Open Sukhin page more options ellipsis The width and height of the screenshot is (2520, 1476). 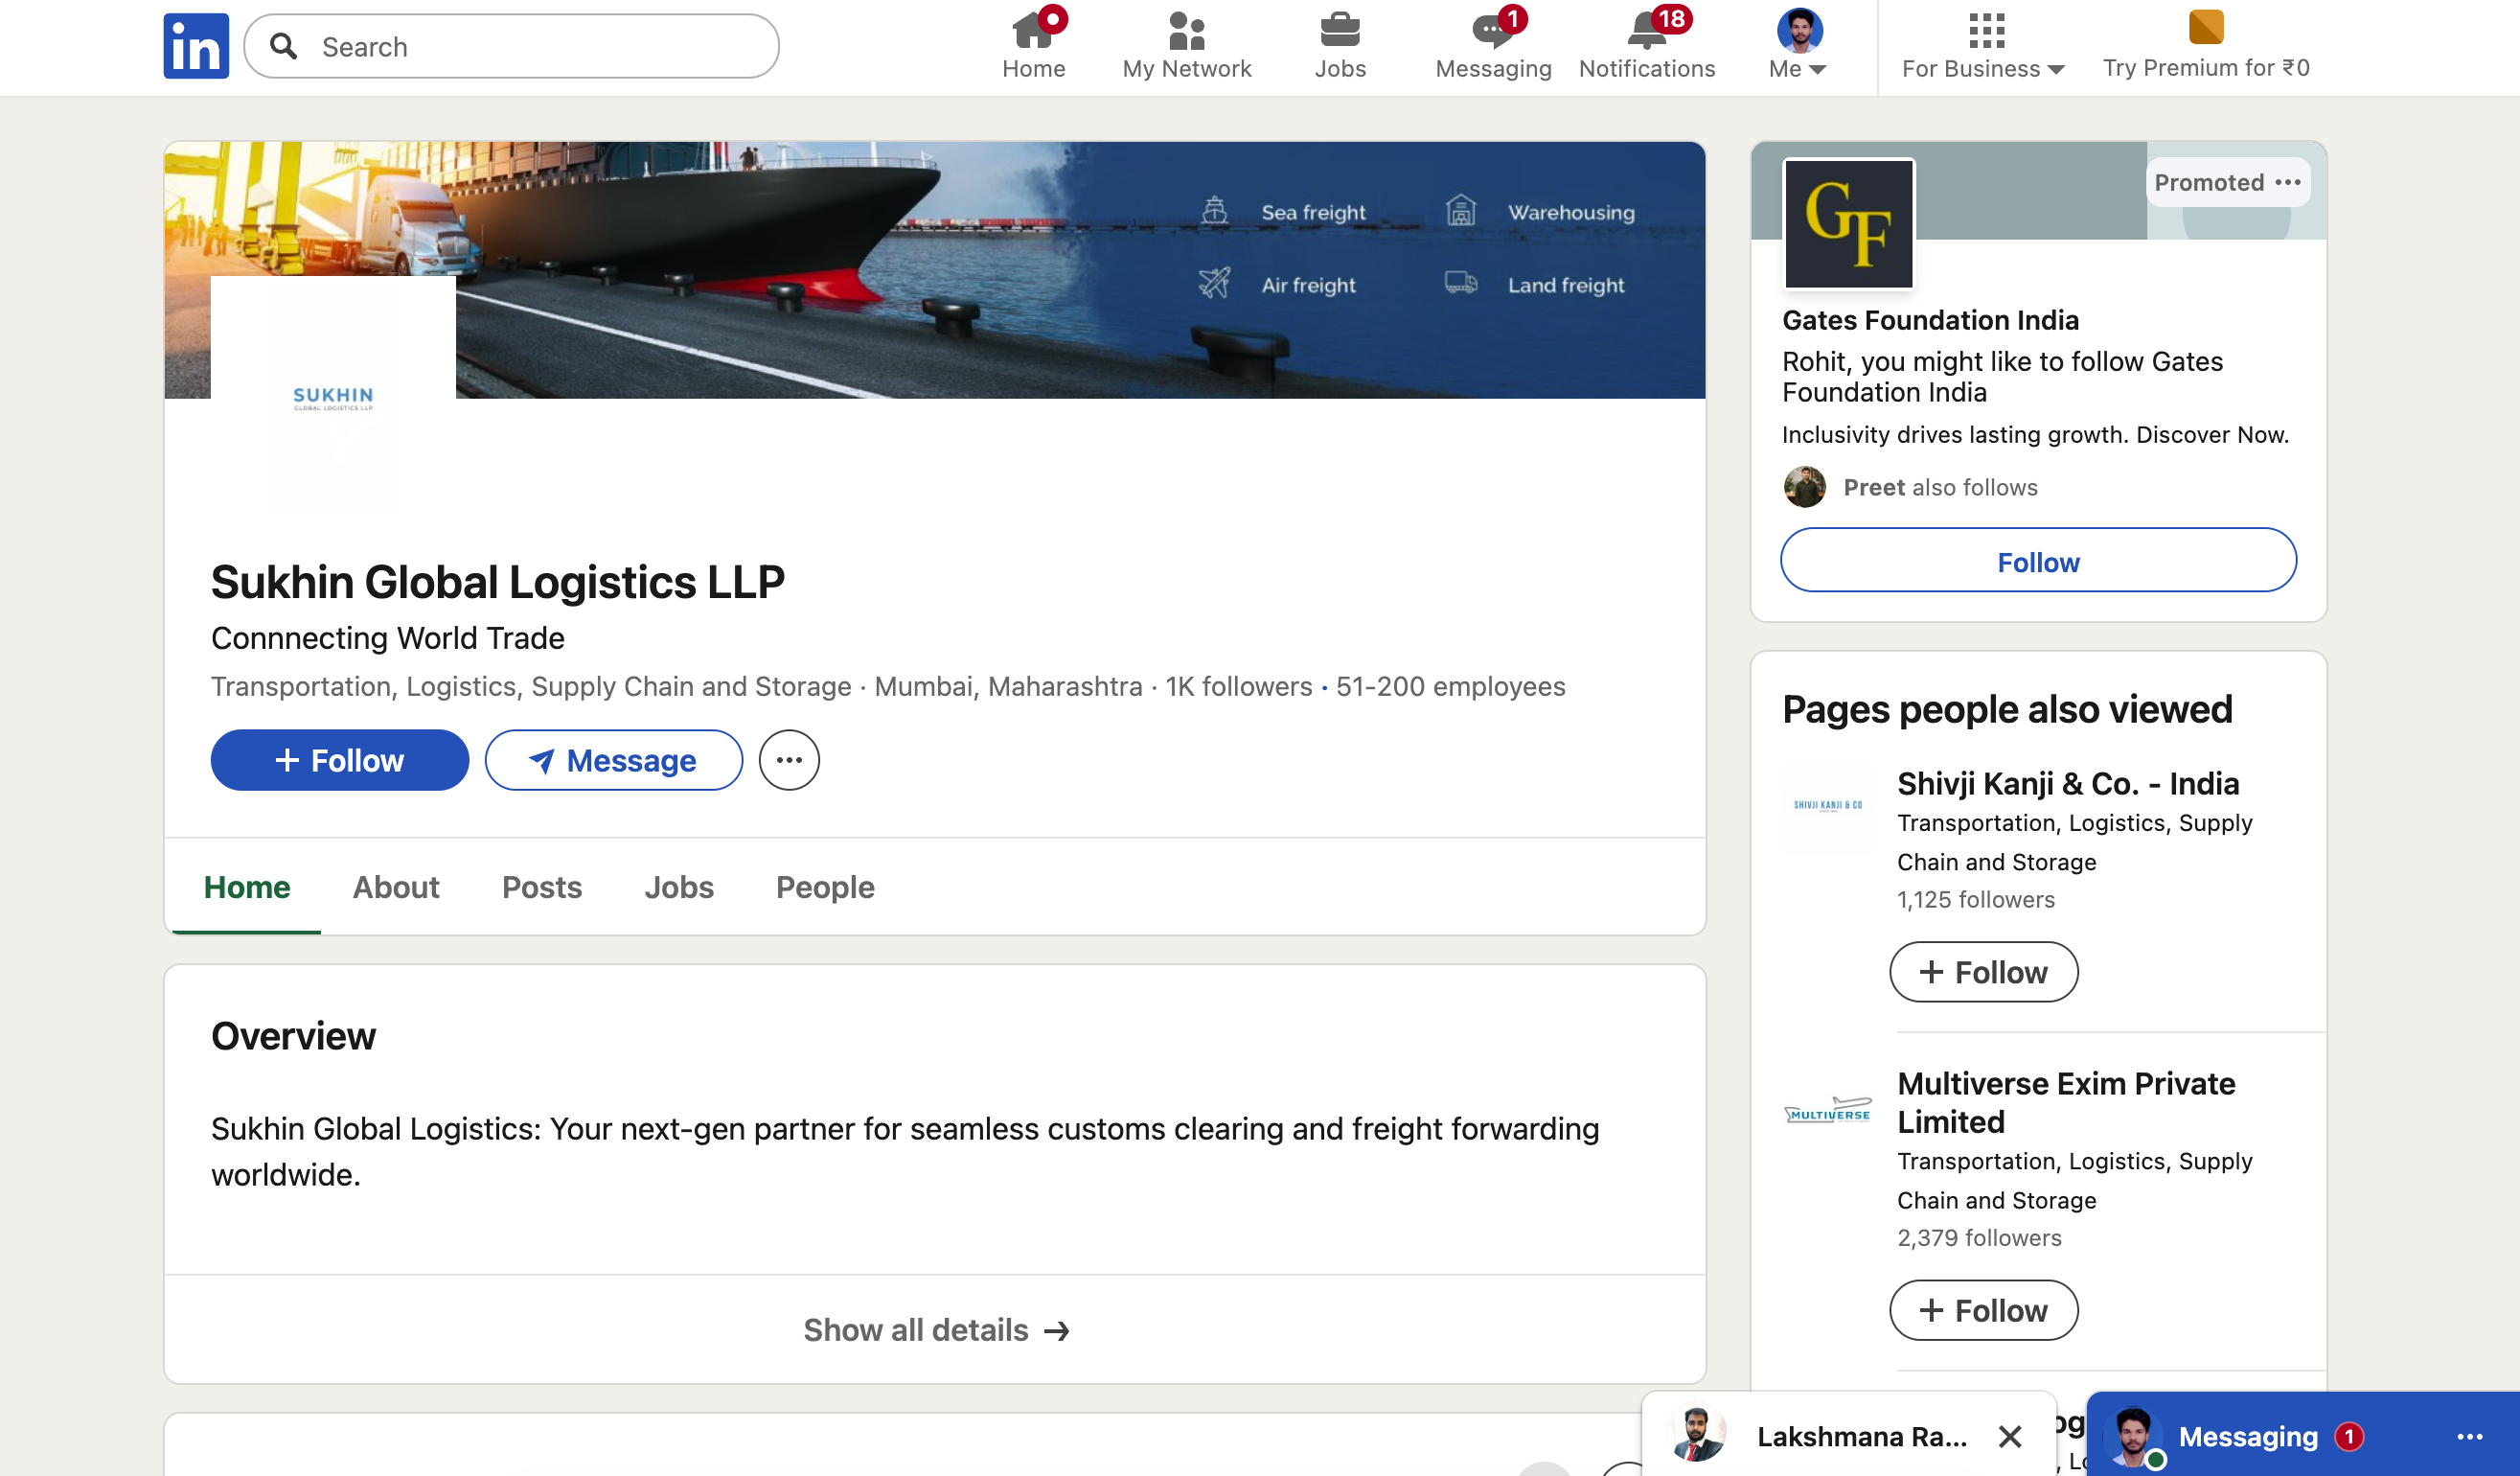click(x=789, y=760)
